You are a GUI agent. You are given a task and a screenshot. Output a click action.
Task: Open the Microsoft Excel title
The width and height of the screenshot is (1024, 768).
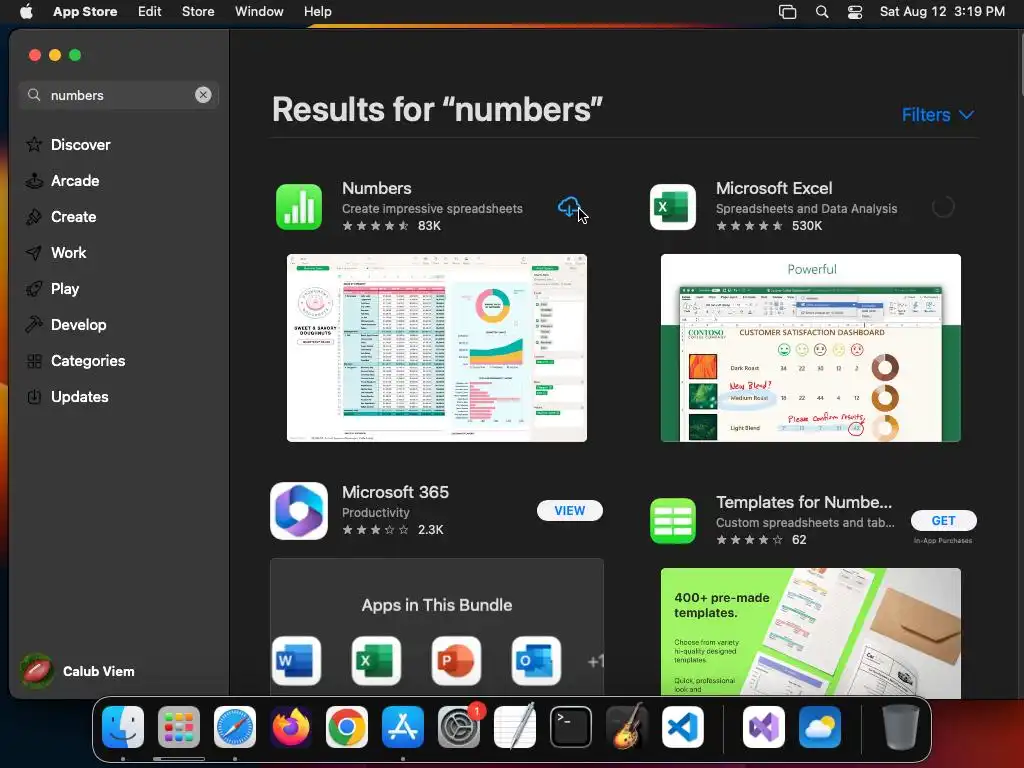[x=774, y=188]
